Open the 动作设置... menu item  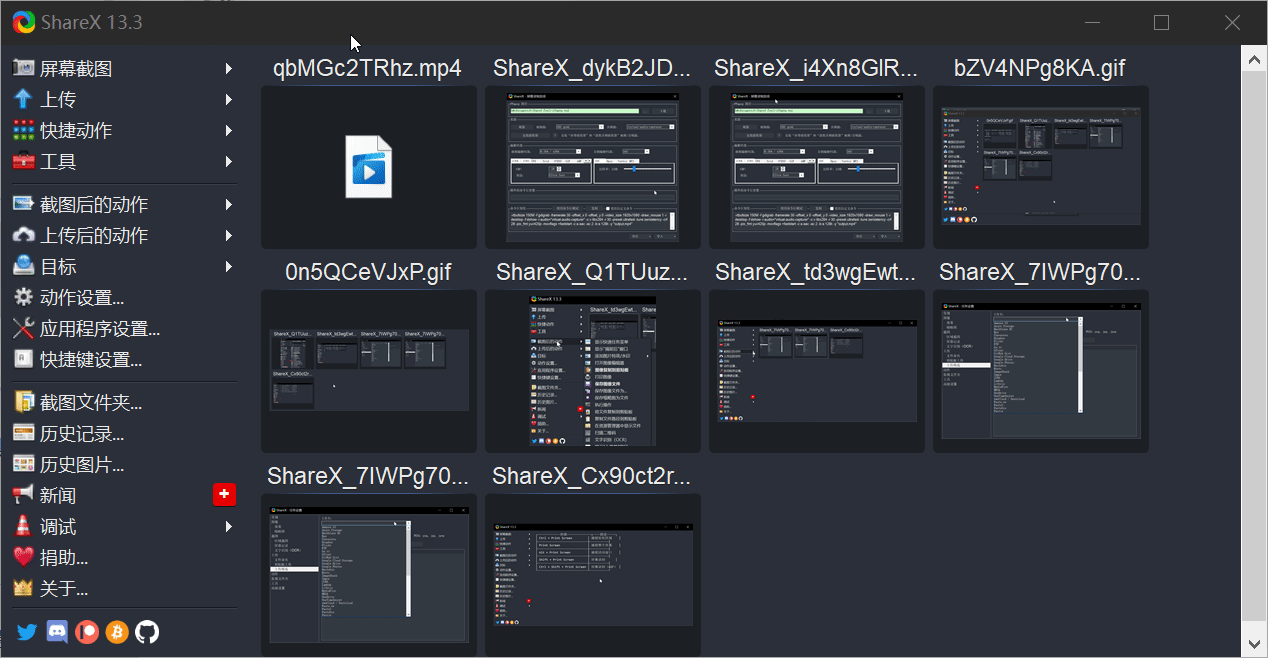pyautogui.click(x=124, y=297)
